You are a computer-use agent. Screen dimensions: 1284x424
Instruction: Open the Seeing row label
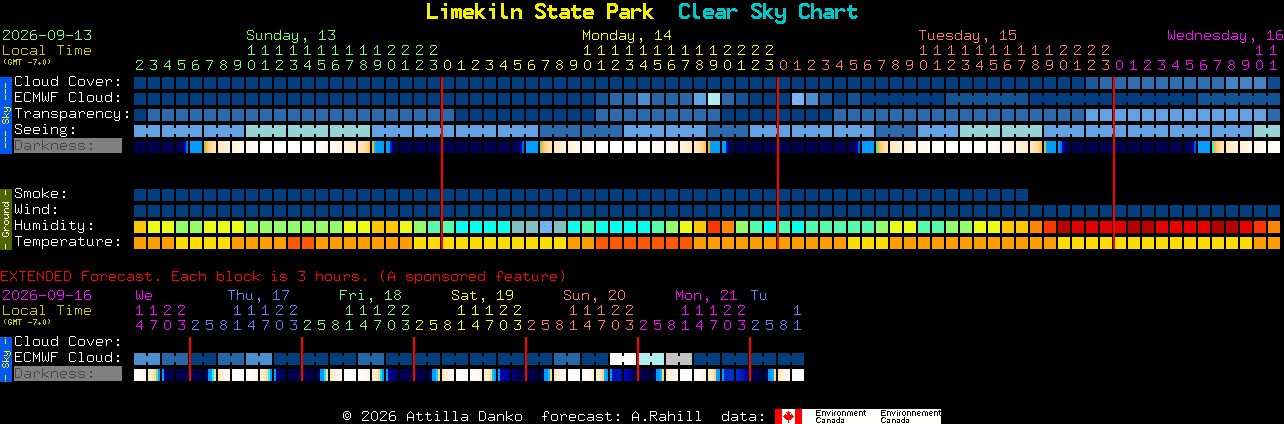pyautogui.click(x=45, y=130)
